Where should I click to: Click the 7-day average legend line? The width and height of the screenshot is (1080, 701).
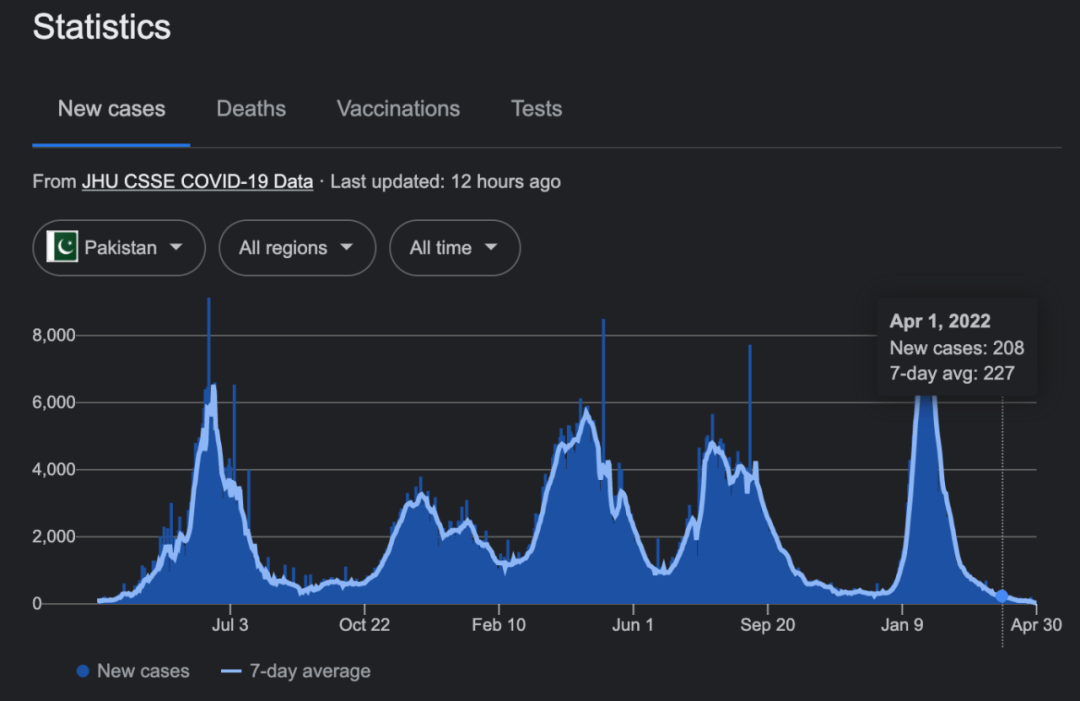coord(231,671)
